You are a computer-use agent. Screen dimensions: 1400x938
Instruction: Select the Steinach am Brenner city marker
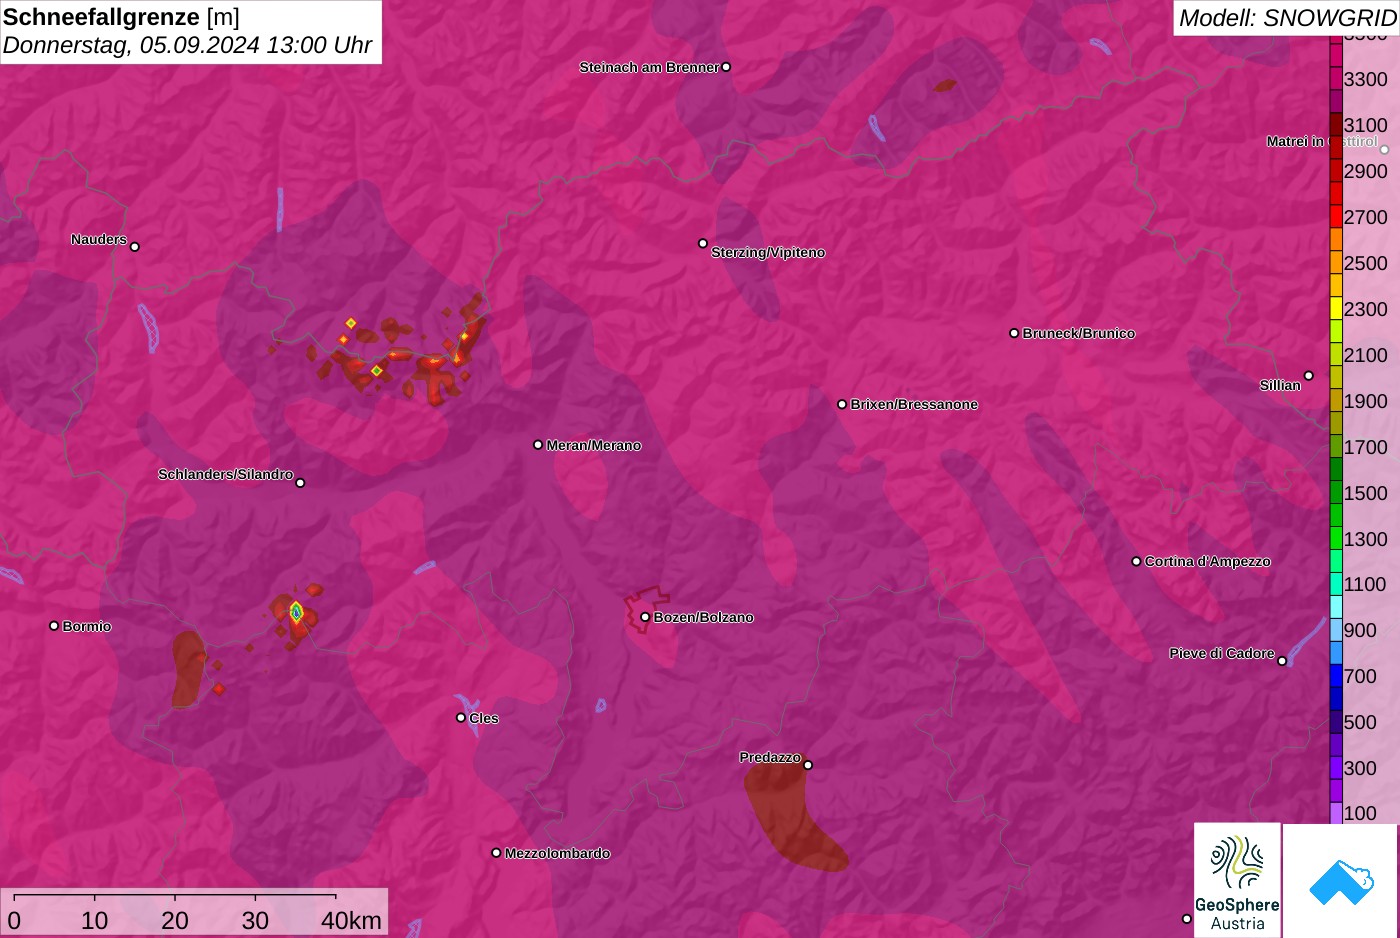tap(726, 67)
